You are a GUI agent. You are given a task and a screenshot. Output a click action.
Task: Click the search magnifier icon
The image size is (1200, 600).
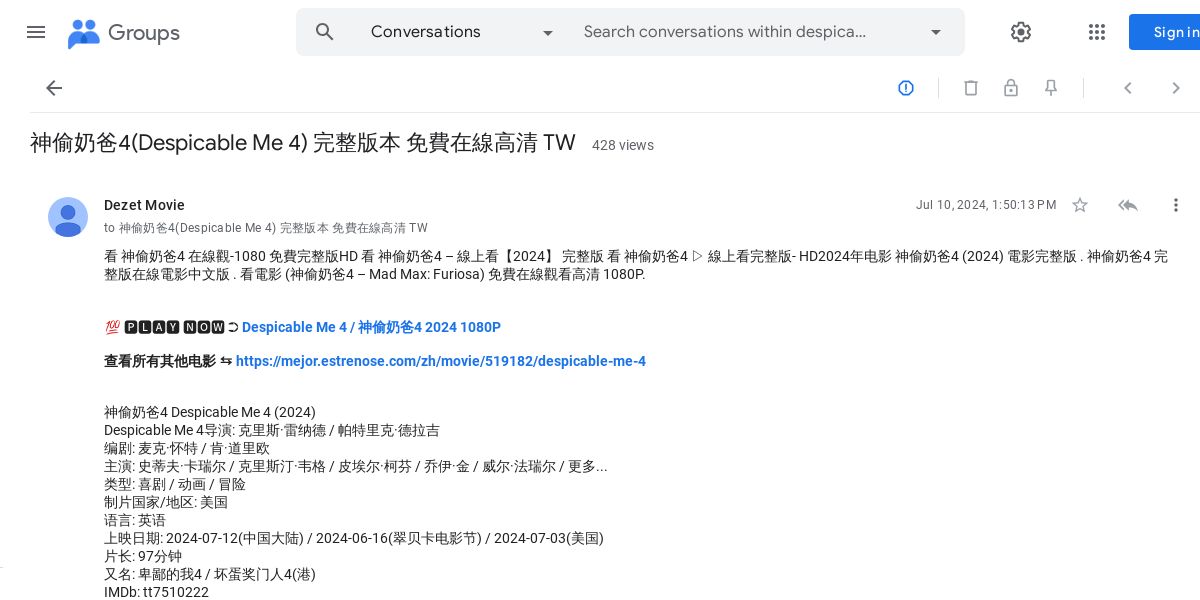click(324, 32)
